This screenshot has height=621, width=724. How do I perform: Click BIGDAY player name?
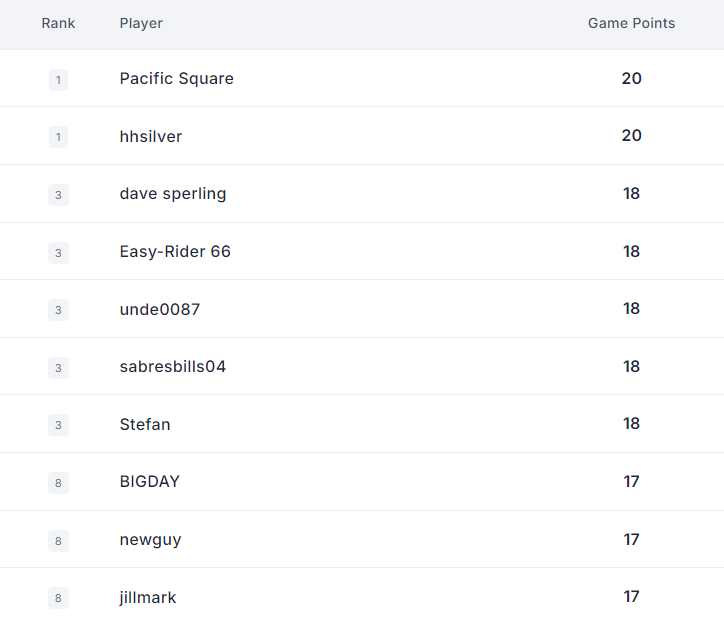[150, 482]
